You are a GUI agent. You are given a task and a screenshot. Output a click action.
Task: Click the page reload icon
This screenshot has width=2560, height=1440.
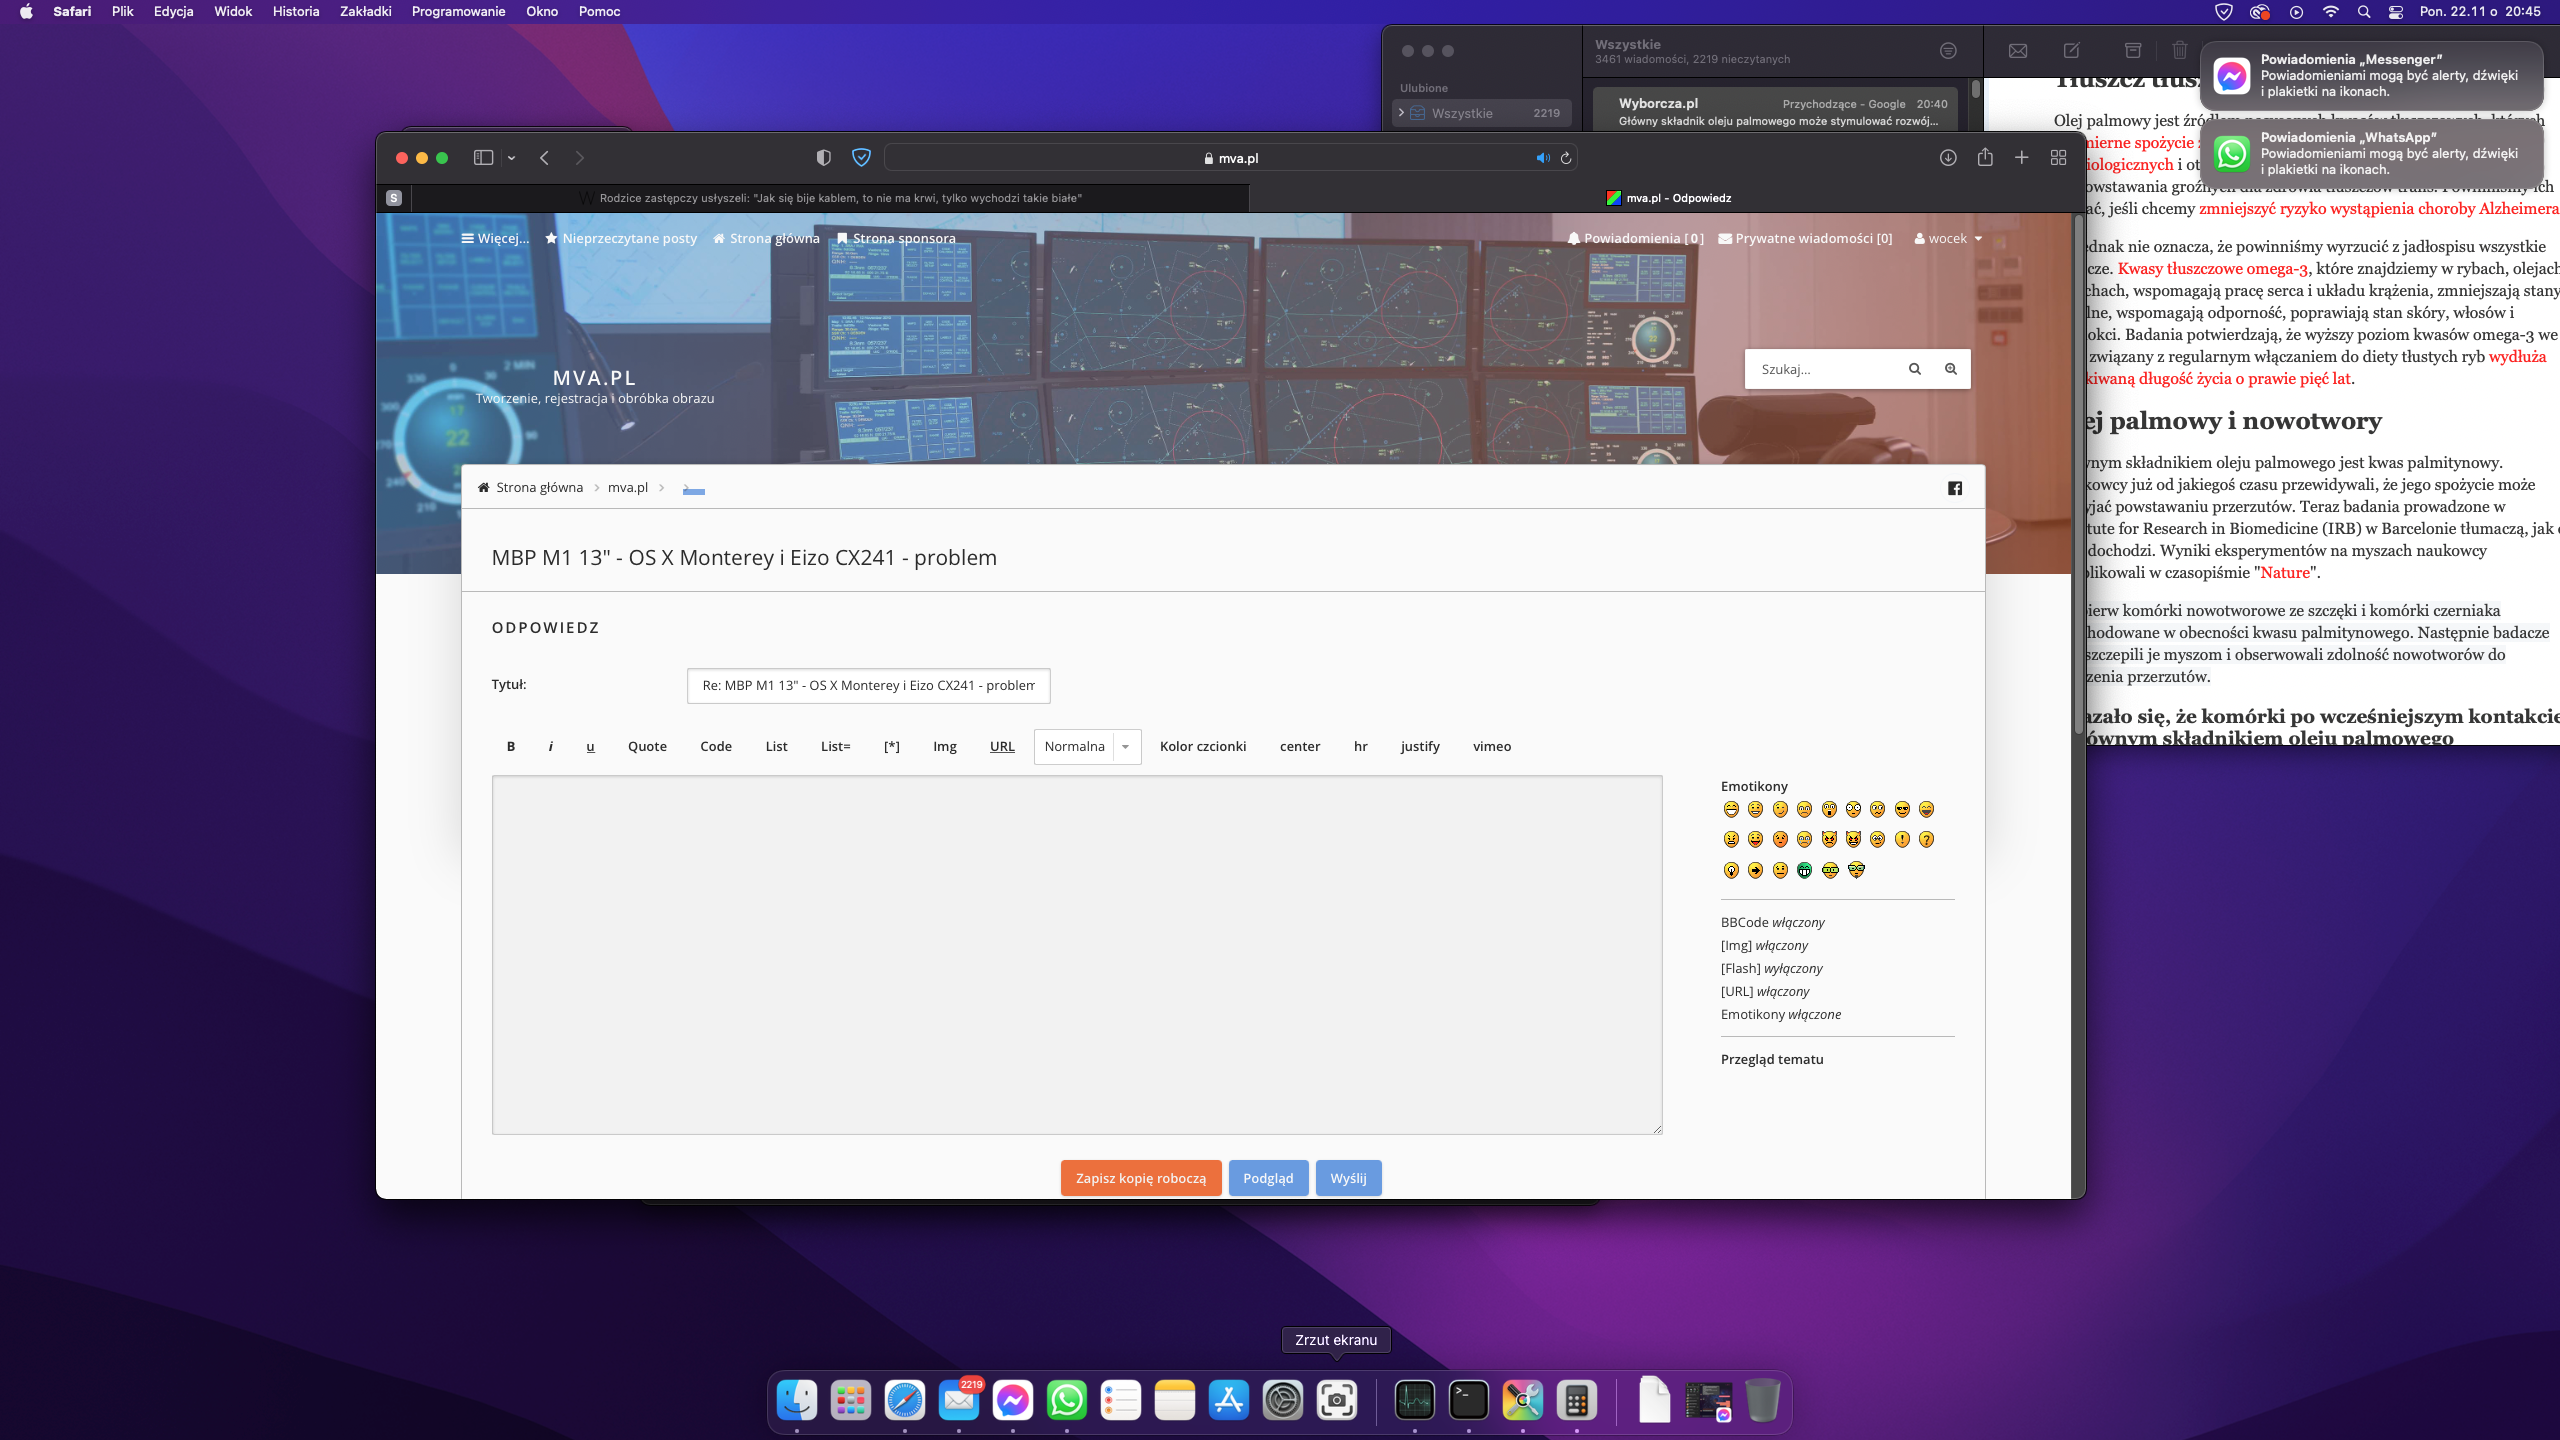1566,158
